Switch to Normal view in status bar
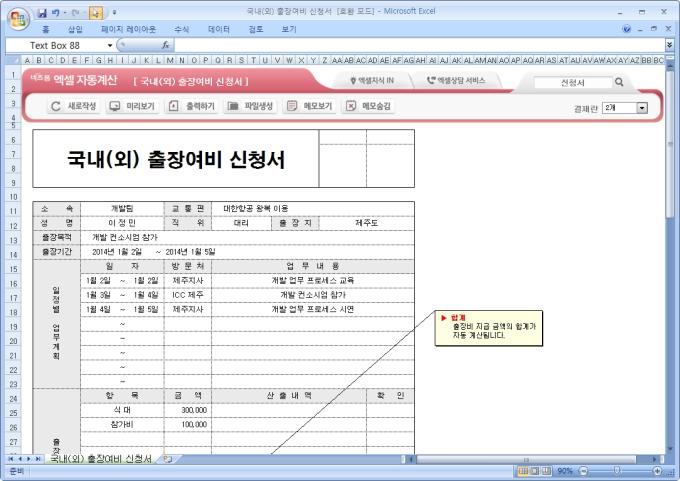The height and width of the screenshot is (481, 680). pyautogui.click(x=522, y=470)
